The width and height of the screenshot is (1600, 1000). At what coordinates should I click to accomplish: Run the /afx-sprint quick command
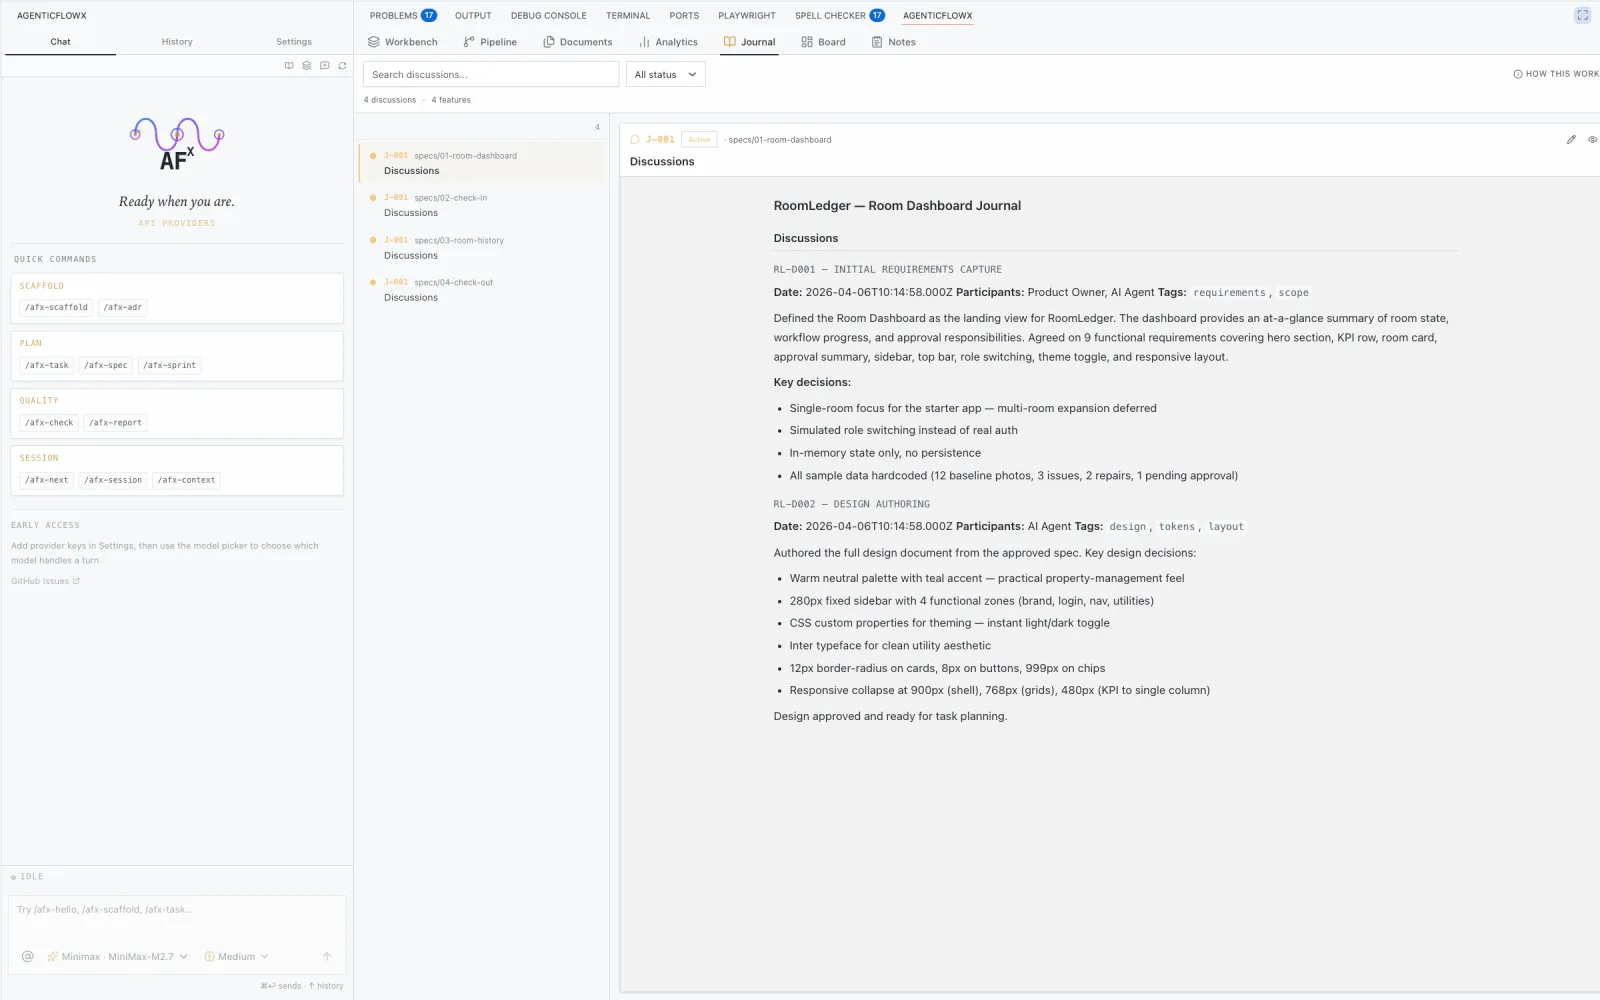click(x=170, y=365)
